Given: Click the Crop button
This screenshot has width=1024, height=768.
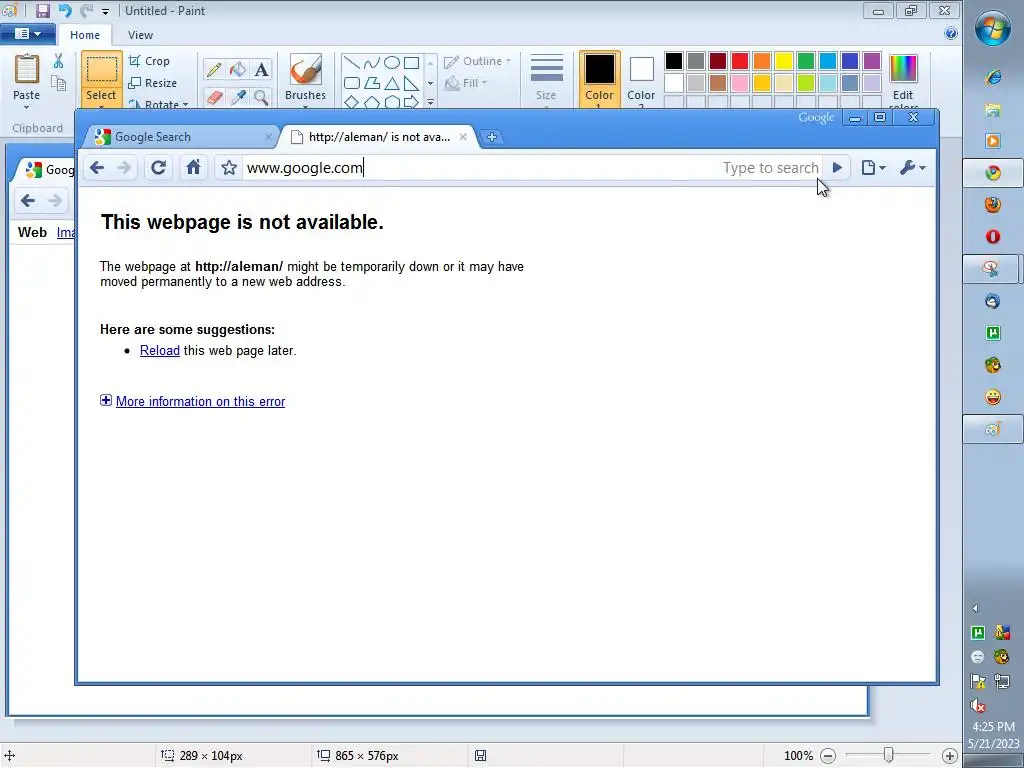Looking at the screenshot, I should [150, 61].
